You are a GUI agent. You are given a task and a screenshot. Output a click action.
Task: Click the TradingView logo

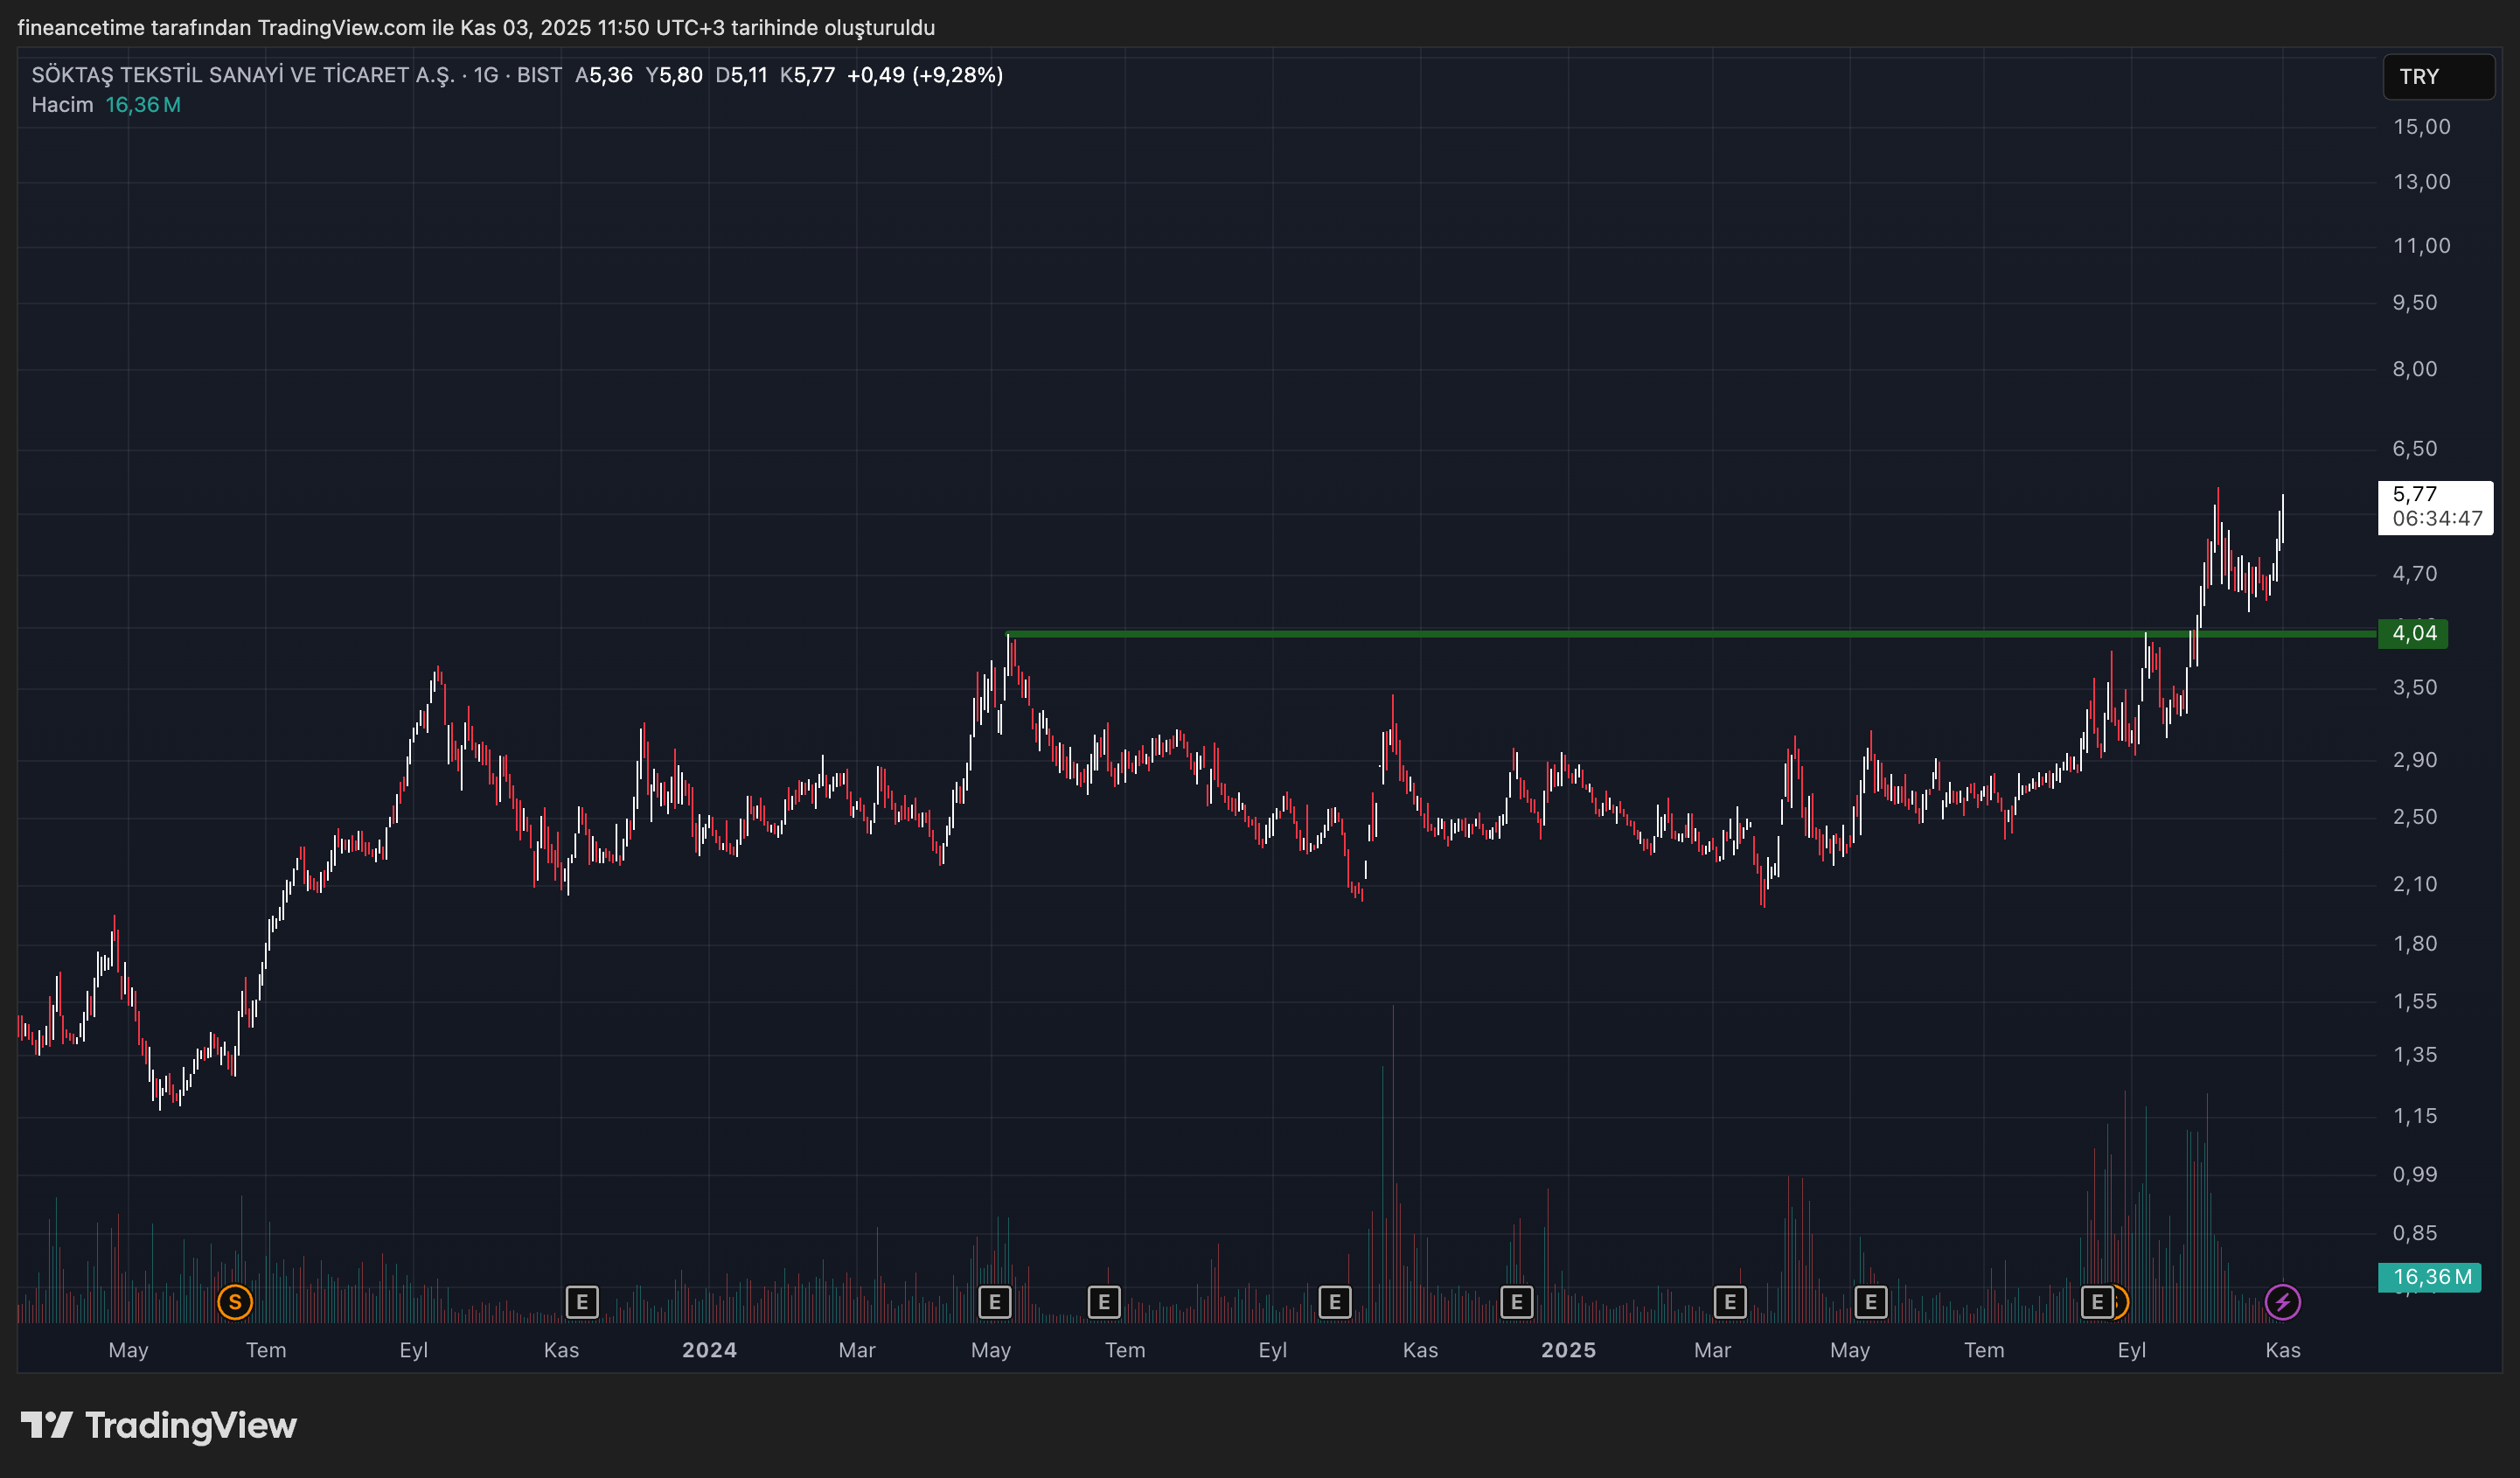click(x=160, y=1425)
